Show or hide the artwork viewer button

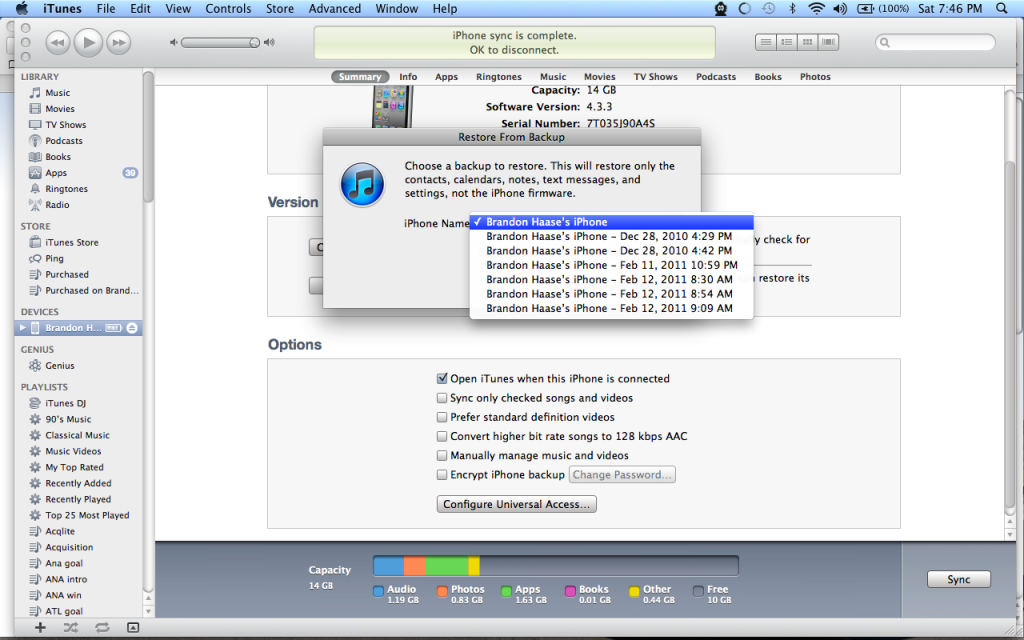pyautogui.click(x=133, y=628)
